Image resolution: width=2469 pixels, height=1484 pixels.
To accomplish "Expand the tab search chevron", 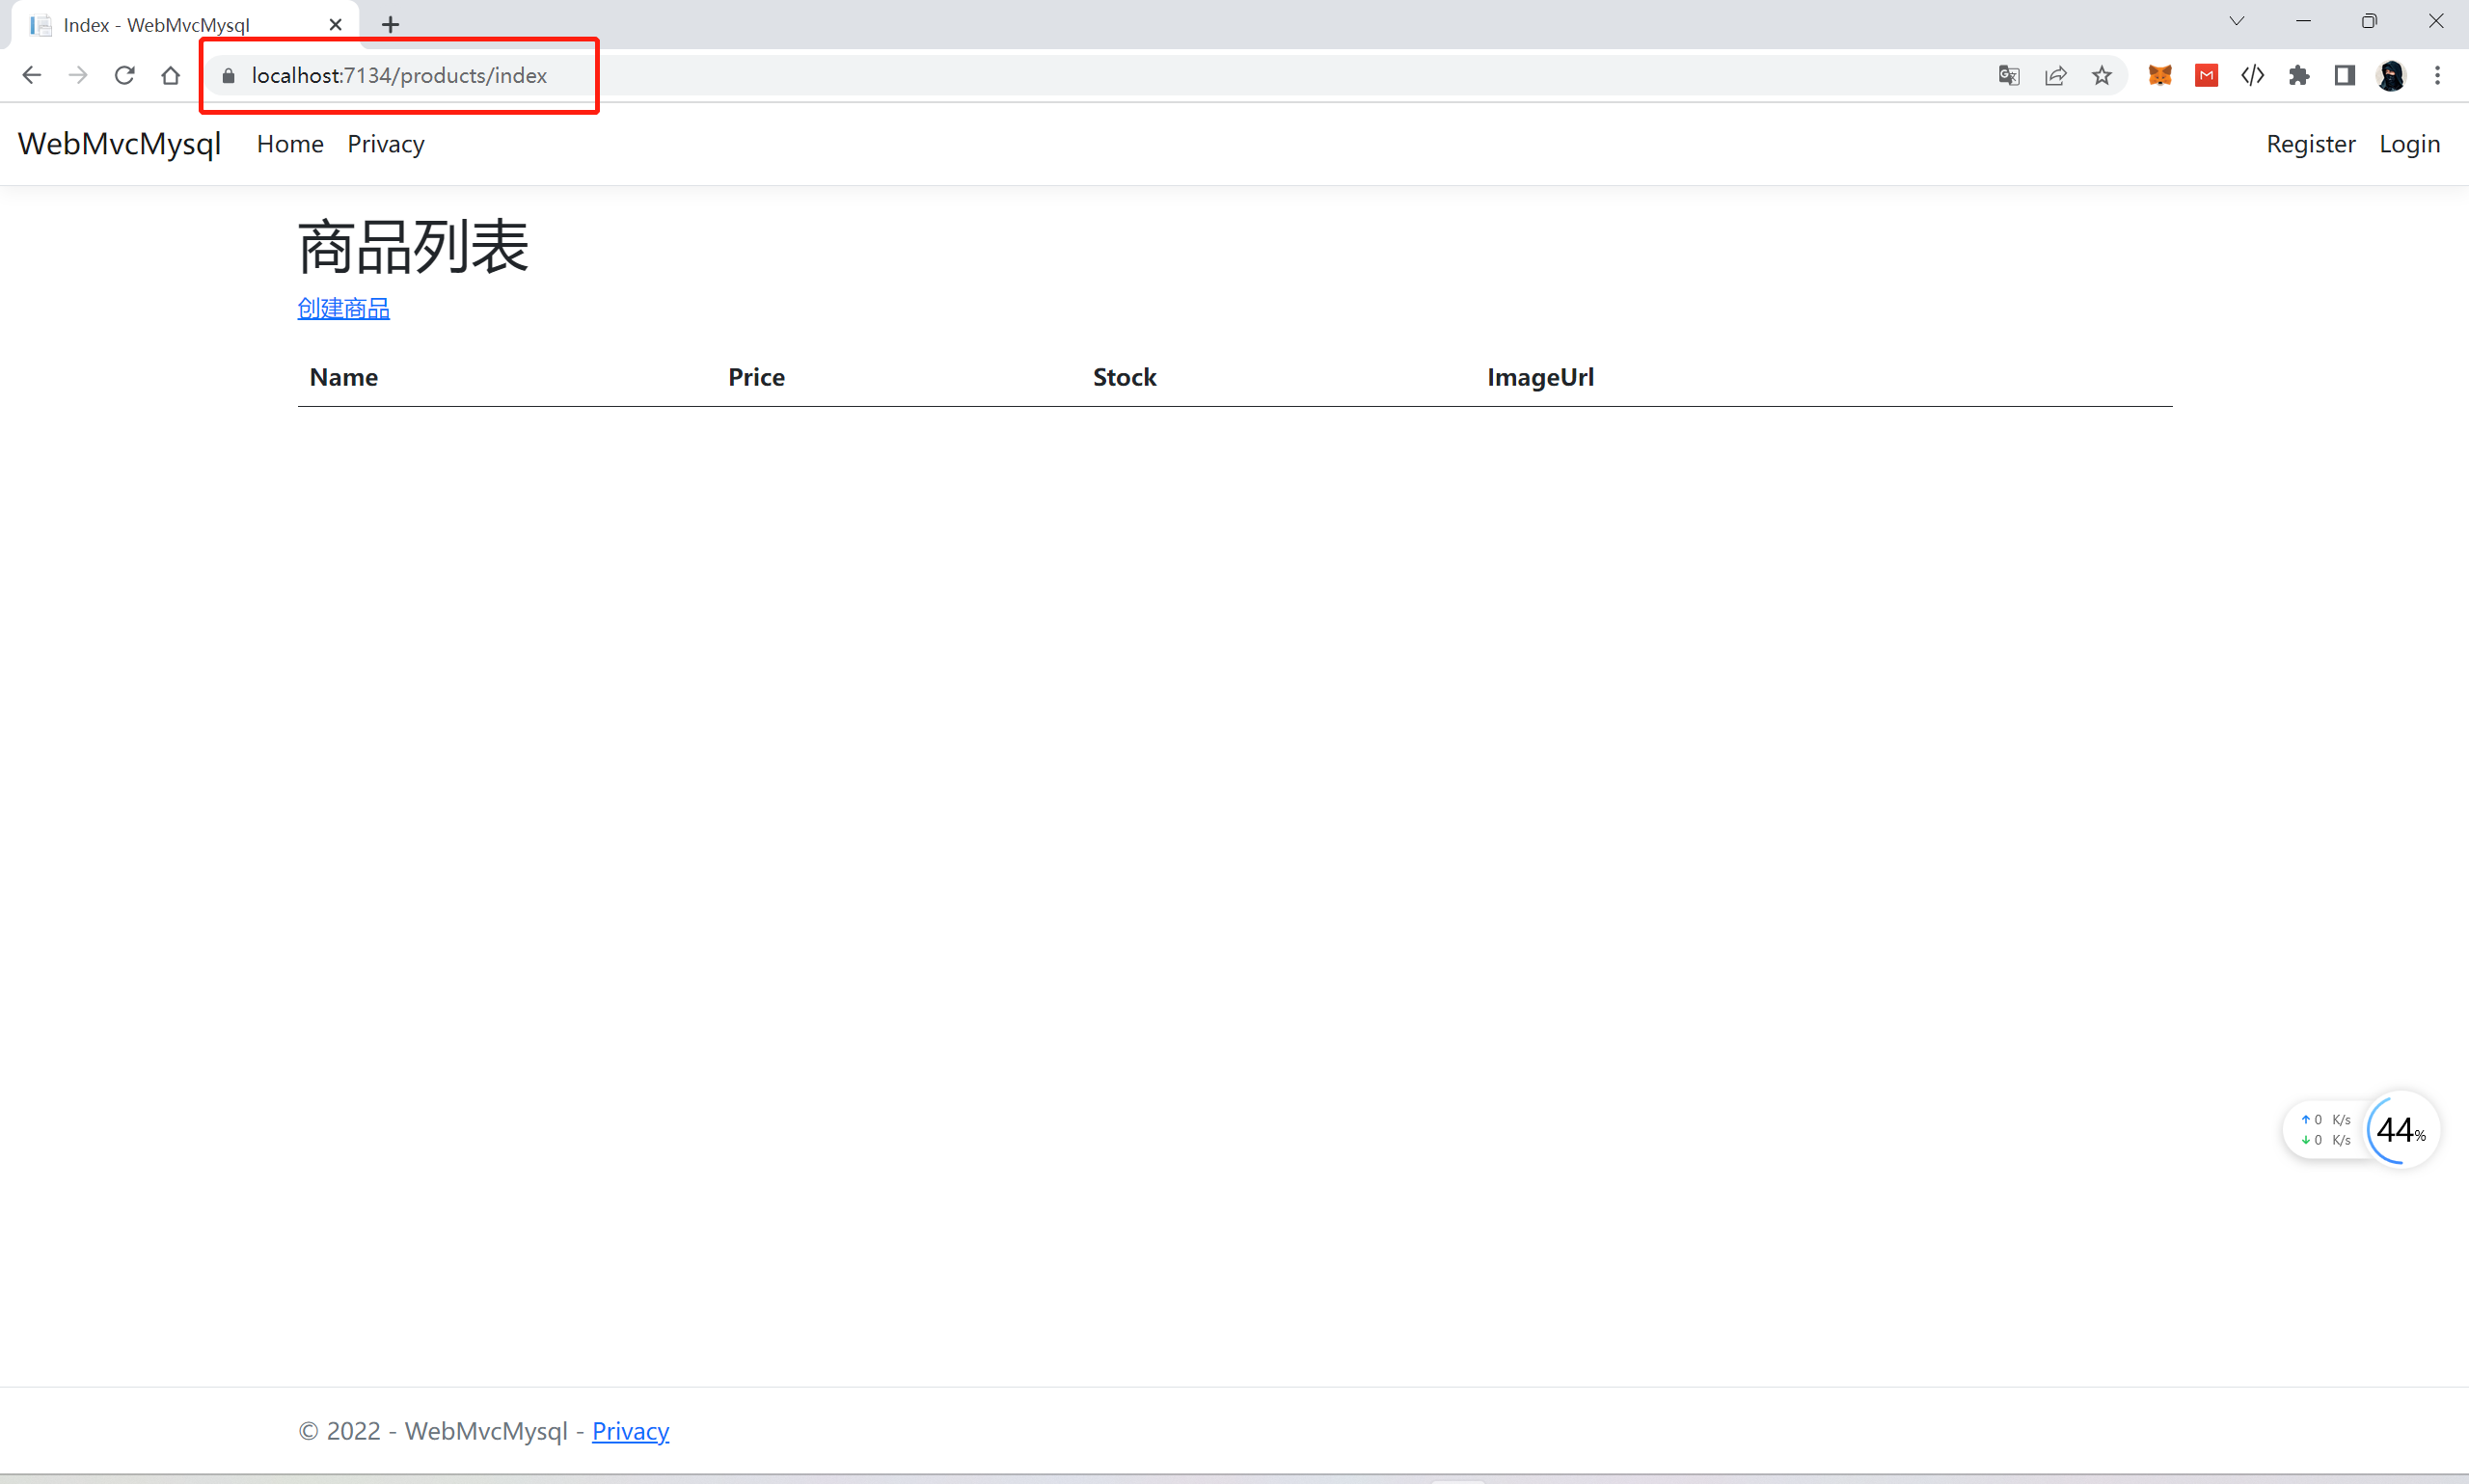I will [x=2237, y=21].
